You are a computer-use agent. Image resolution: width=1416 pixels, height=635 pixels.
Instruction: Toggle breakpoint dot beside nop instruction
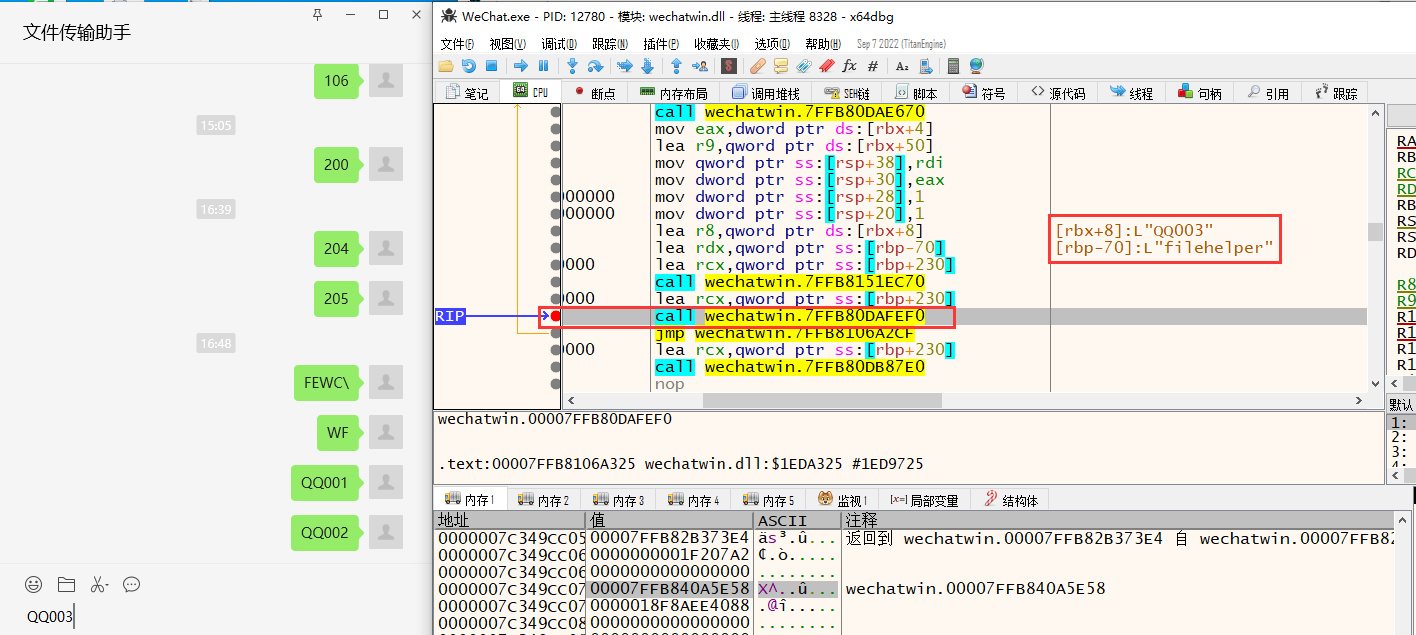[x=556, y=384]
